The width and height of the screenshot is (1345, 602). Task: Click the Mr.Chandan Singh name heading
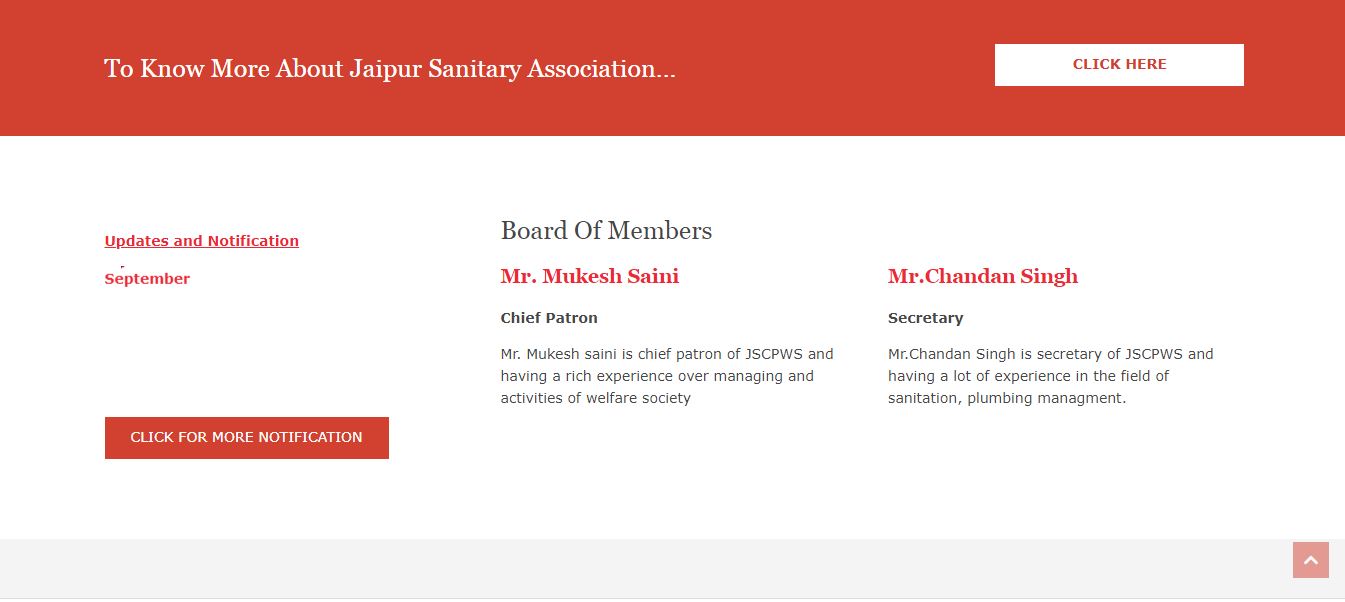(982, 277)
